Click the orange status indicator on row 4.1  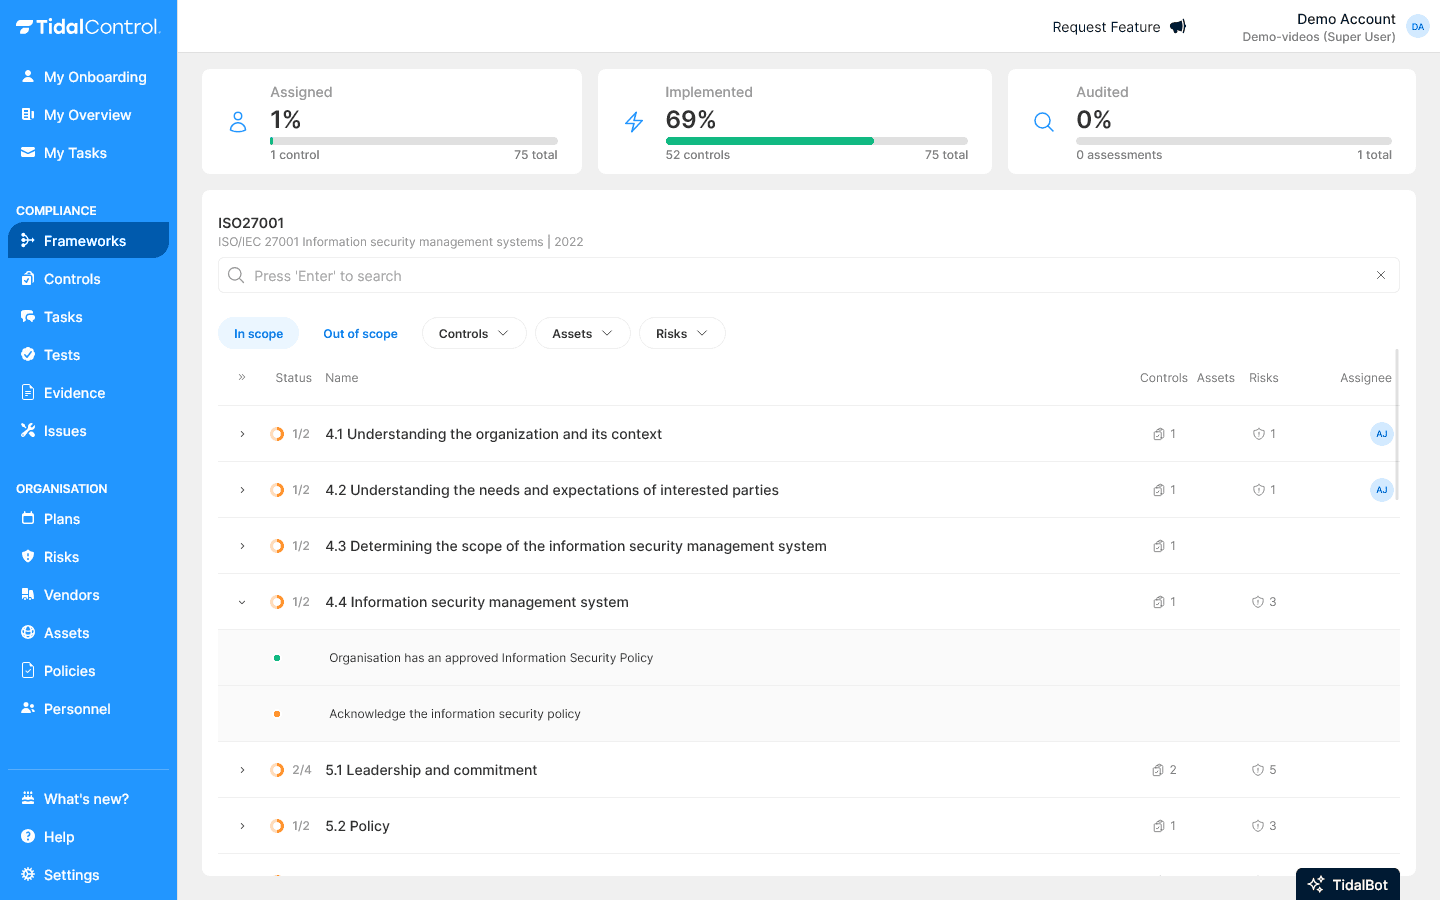[278, 434]
